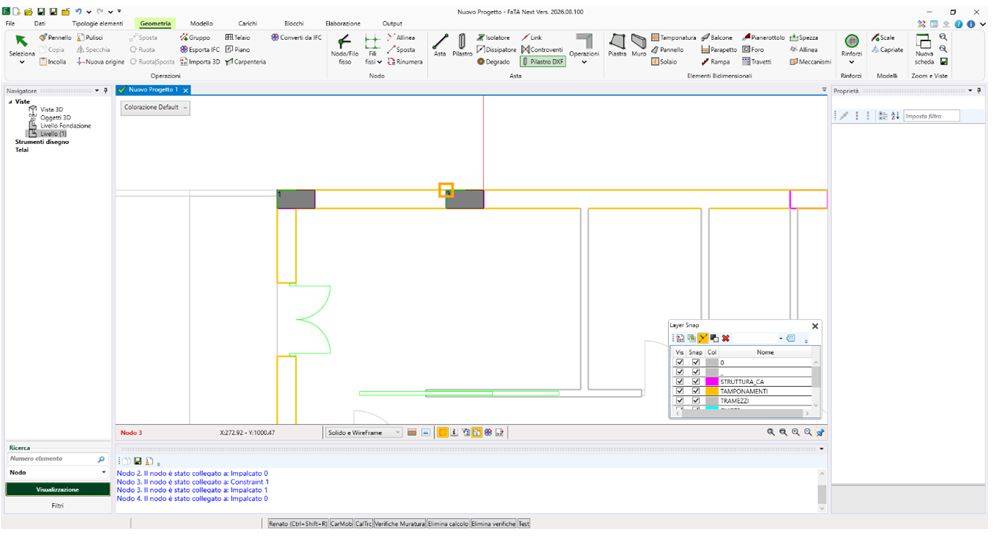Click the TRAMEZZI gray color swatch
Image resolution: width=994 pixels, height=540 pixels.
pyautogui.click(x=712, y=401)
